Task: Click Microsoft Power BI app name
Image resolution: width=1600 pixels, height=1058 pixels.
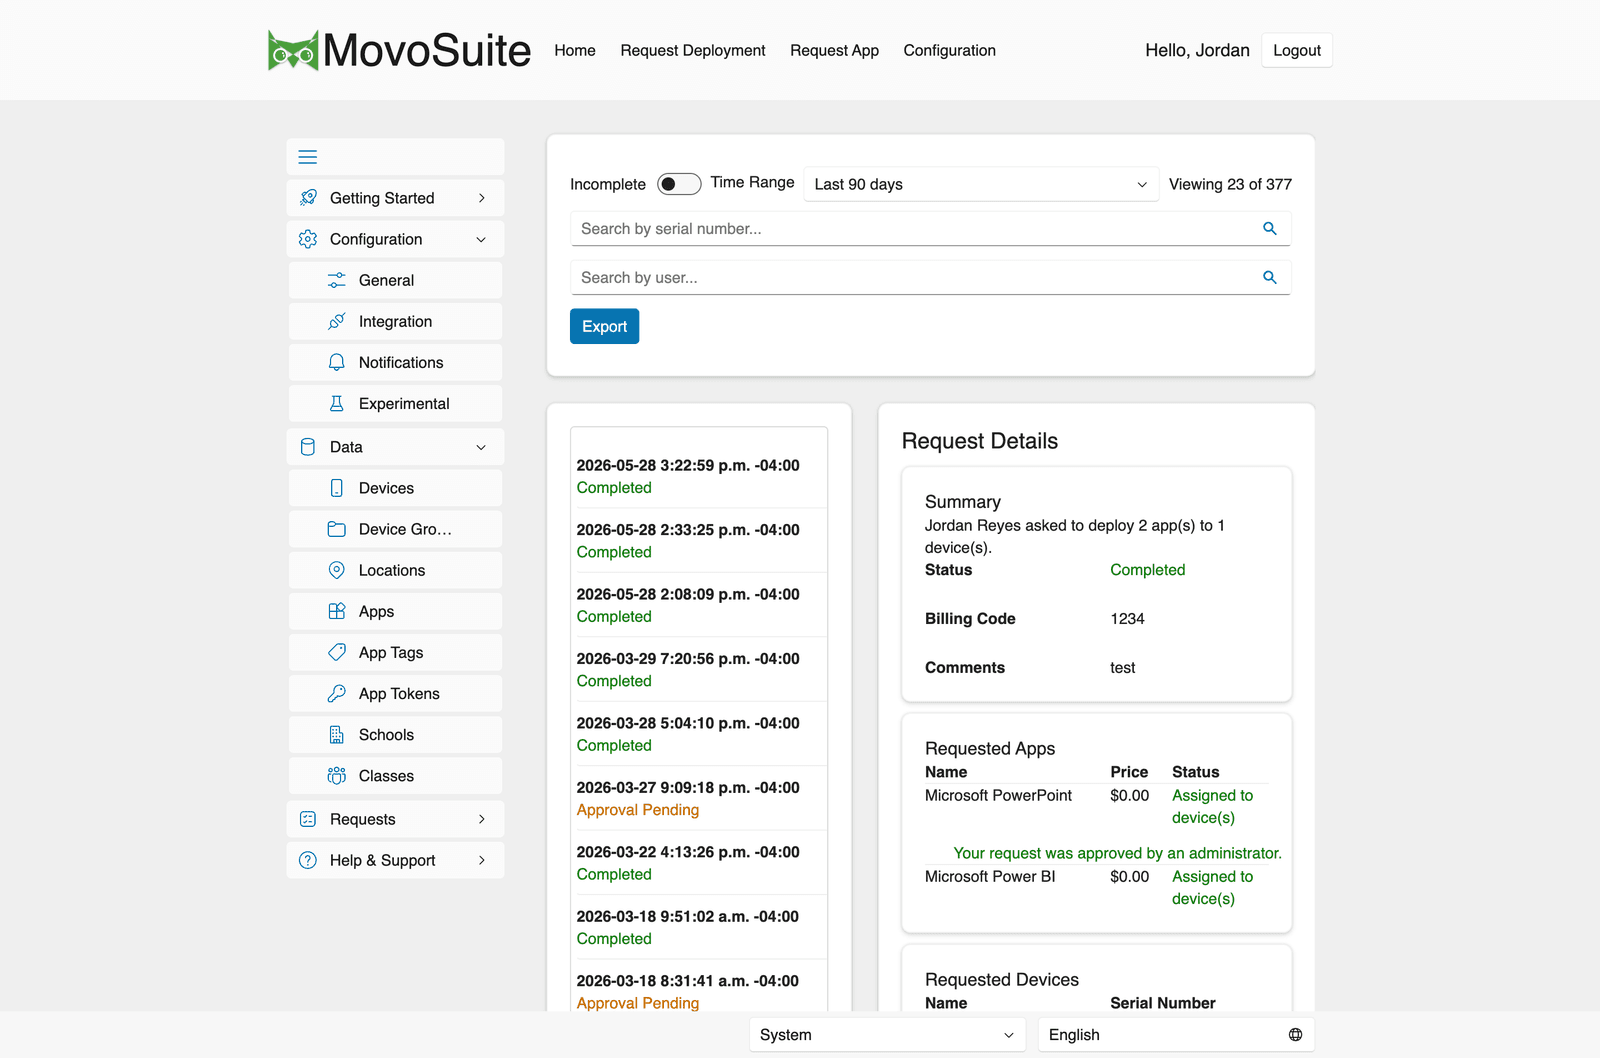Action: [990, 876]
